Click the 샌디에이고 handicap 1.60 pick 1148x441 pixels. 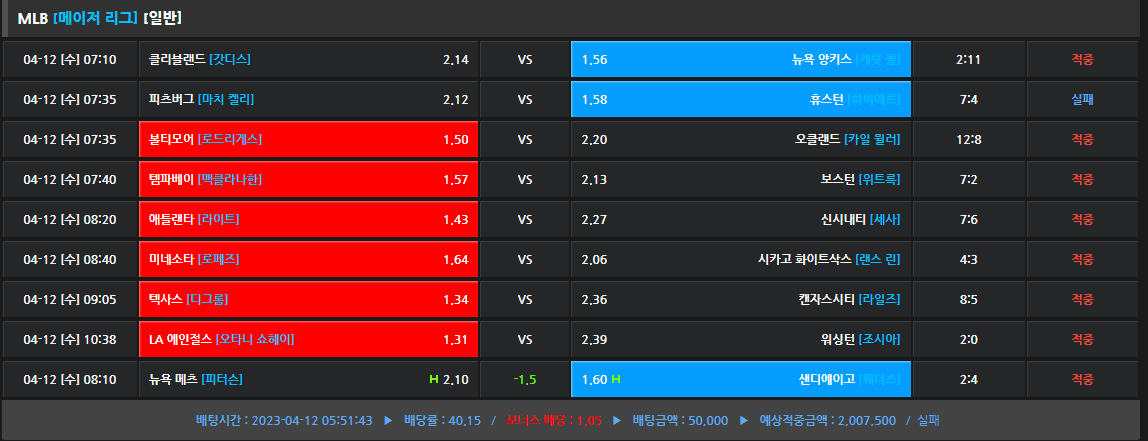pyautogui.click(x=740, y=379)
